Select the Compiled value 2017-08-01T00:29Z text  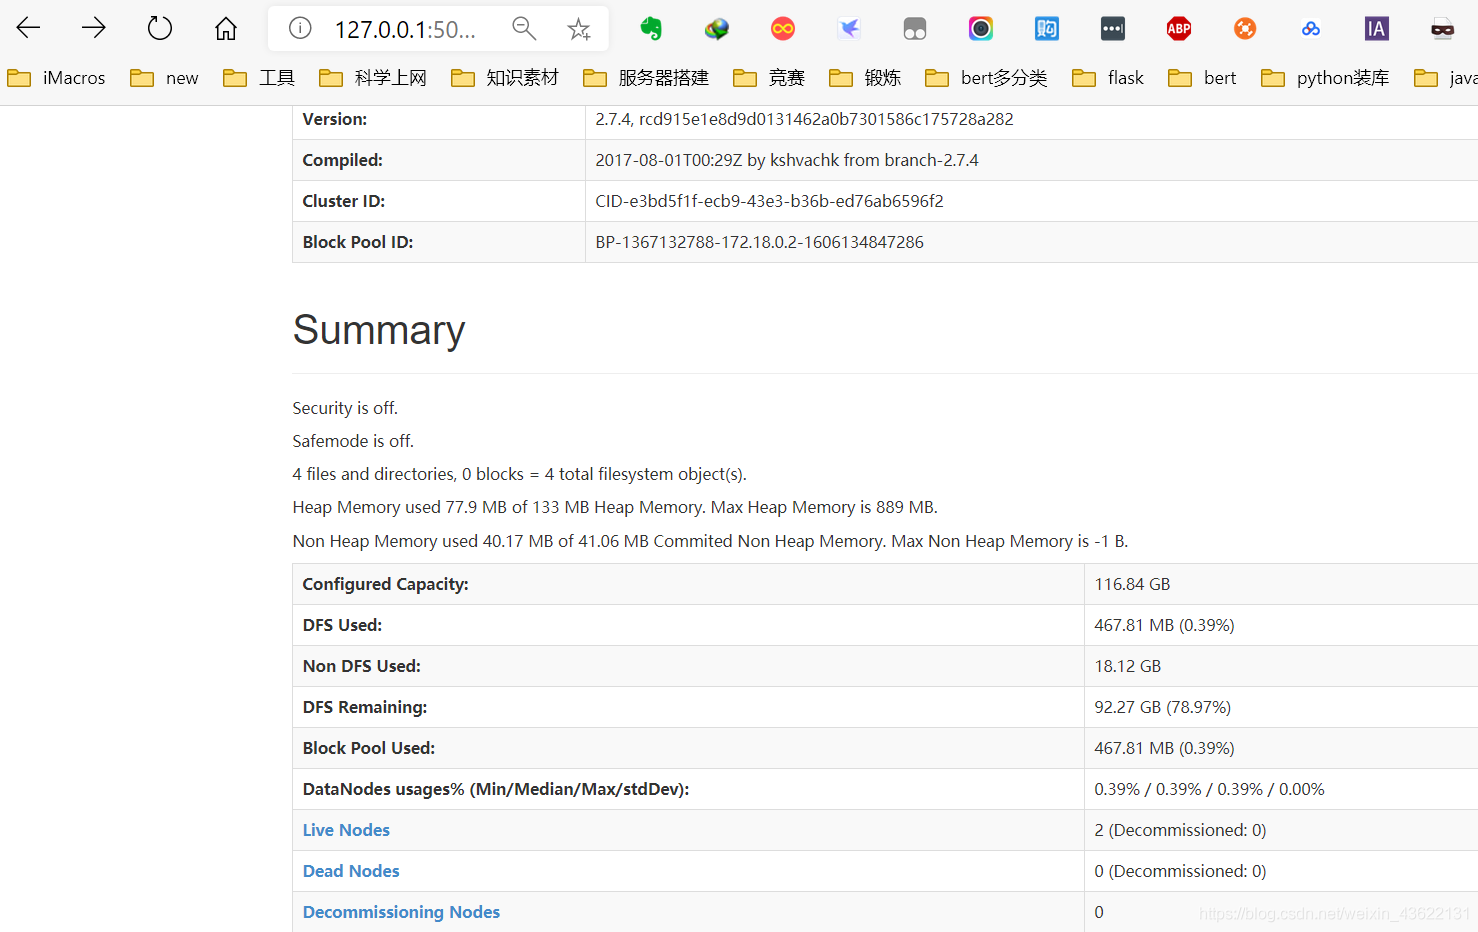click(787, 160)
